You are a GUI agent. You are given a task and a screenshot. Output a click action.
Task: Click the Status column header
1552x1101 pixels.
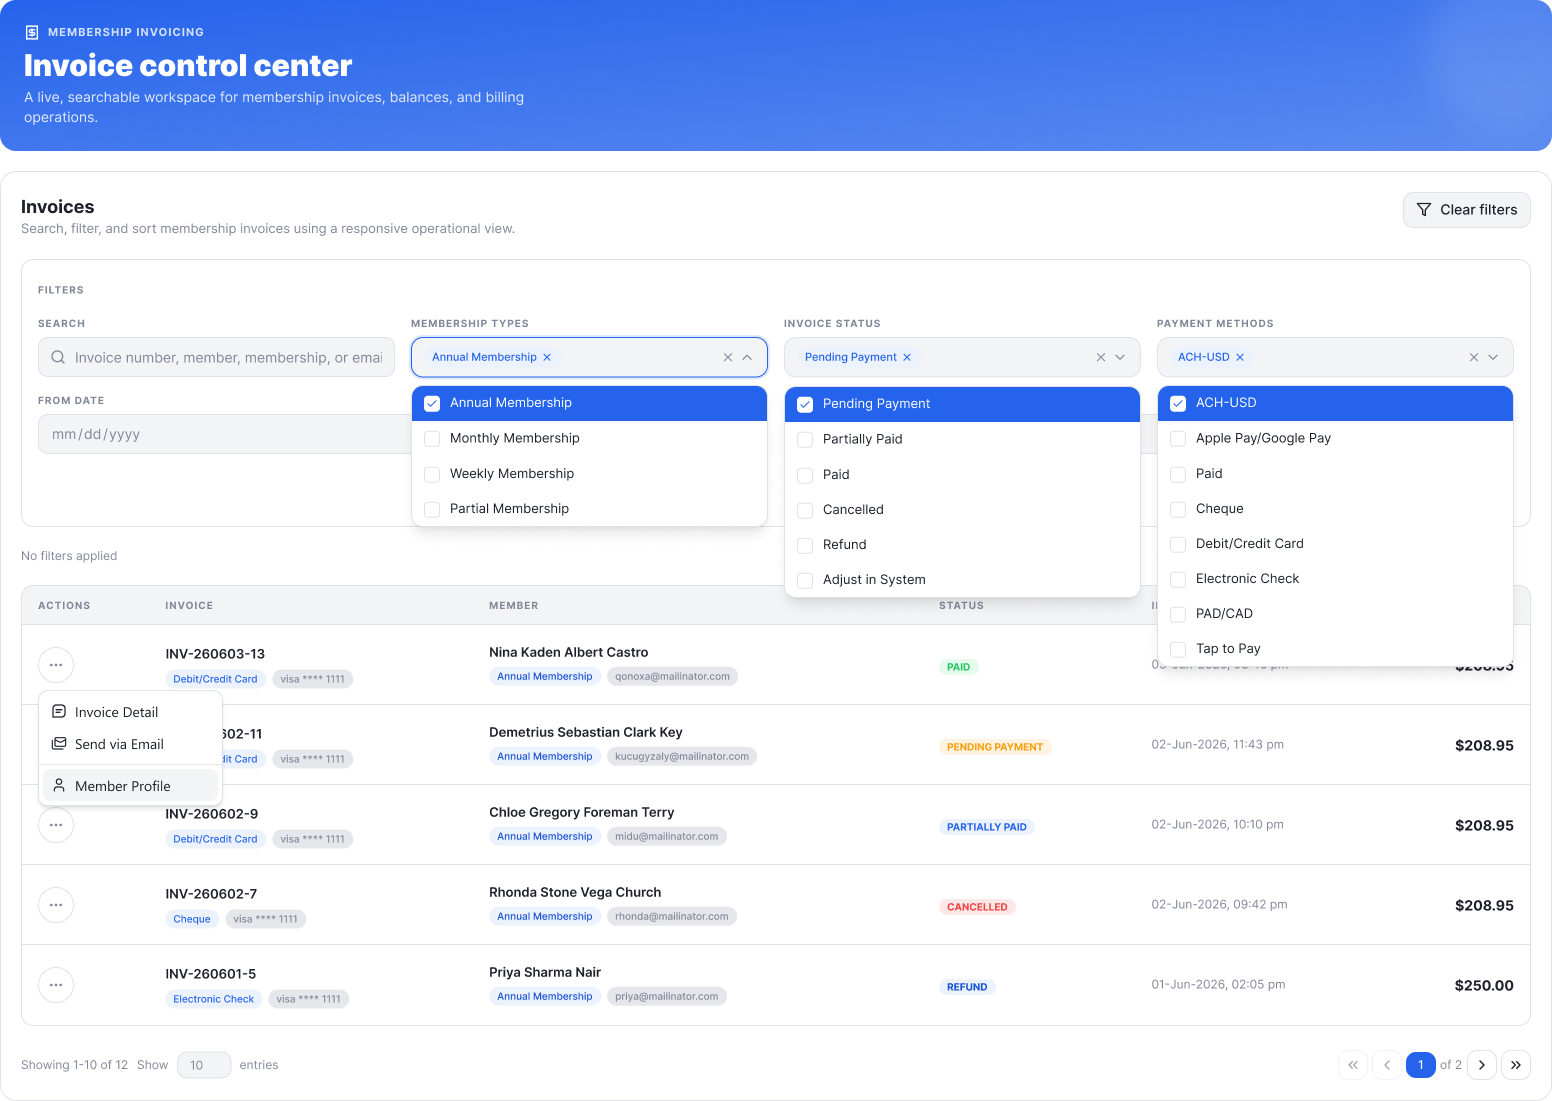pos(961,605)
